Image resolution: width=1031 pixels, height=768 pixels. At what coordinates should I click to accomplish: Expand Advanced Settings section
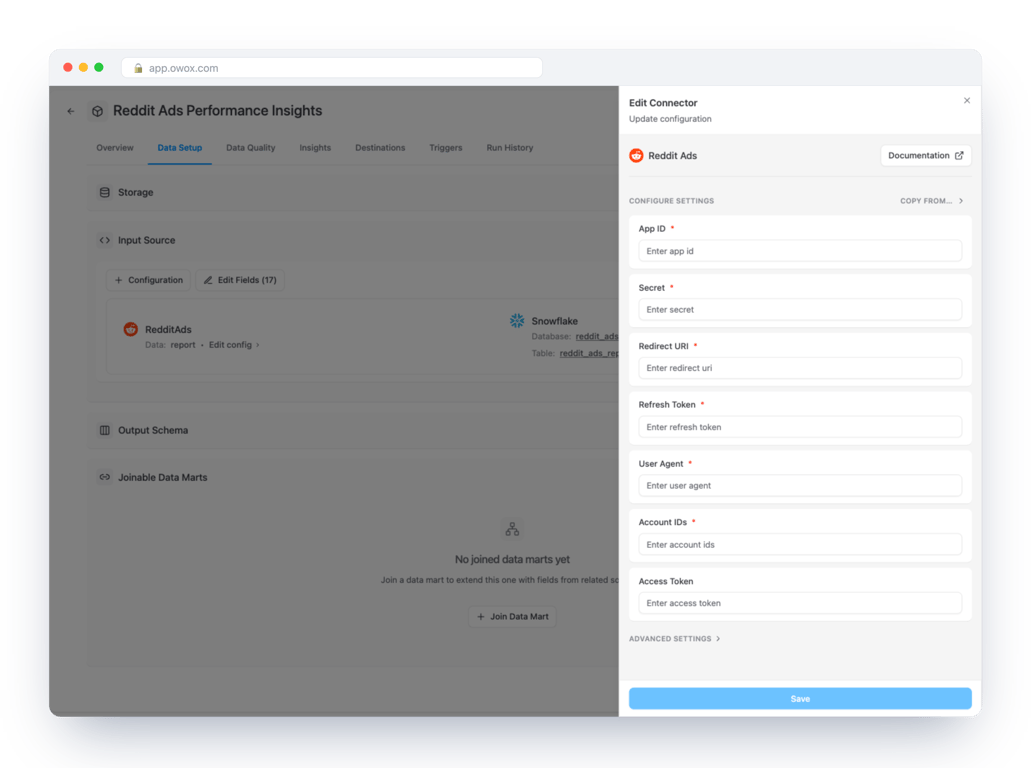point(675,638)
